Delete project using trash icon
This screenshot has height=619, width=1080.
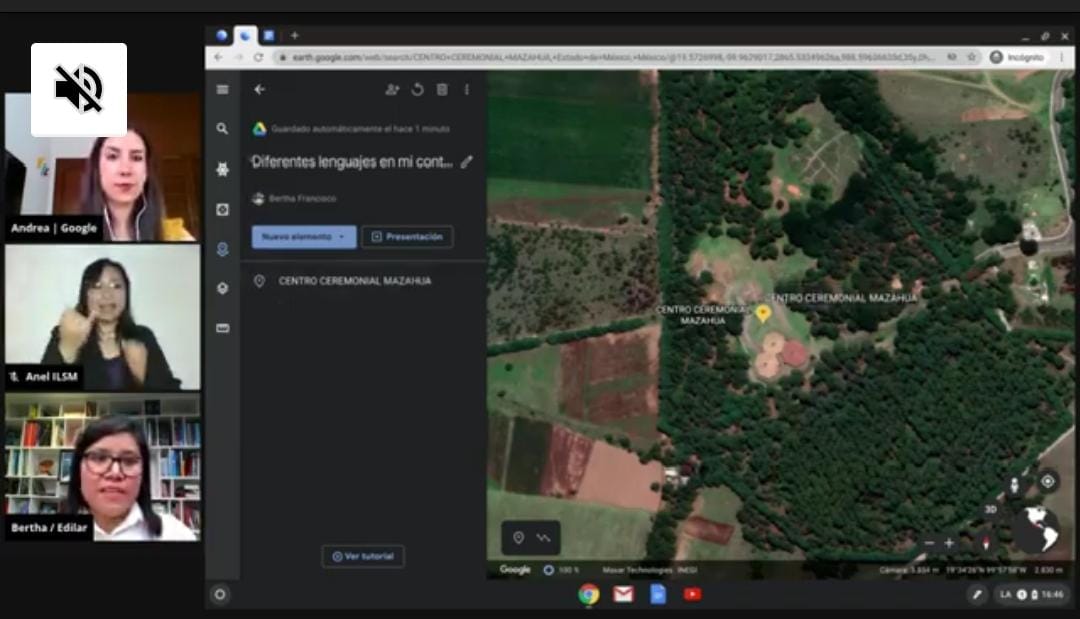tap(442, 89)
